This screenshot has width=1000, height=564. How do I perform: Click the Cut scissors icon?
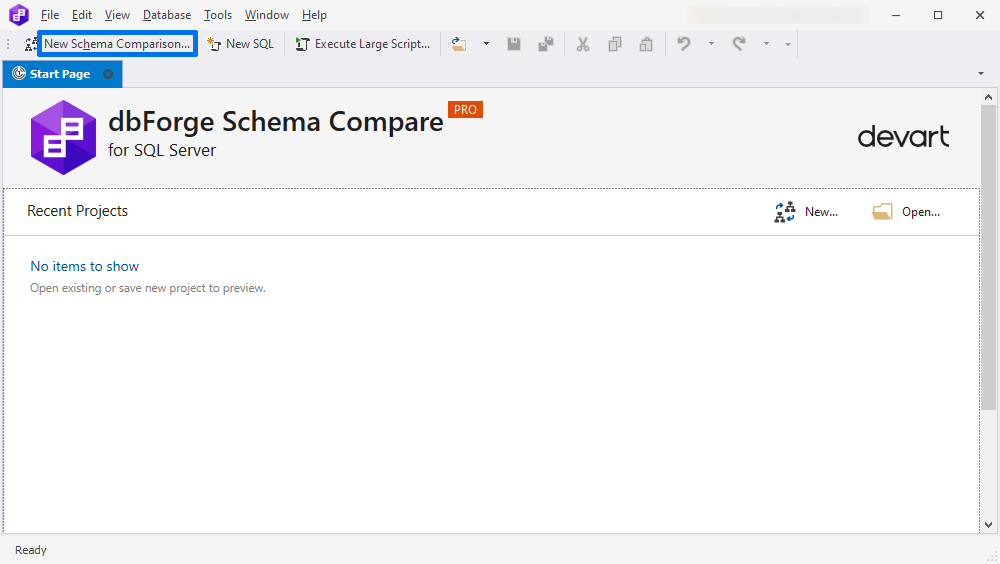(583, 44)
